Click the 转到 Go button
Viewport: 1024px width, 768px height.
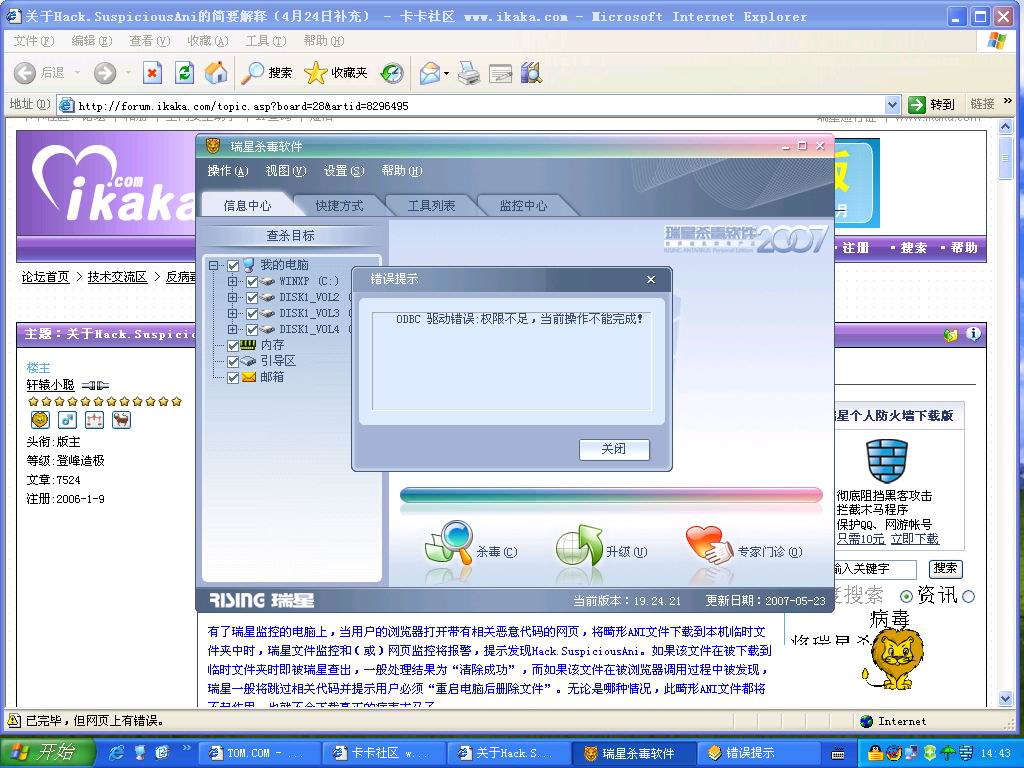point(932,104)
